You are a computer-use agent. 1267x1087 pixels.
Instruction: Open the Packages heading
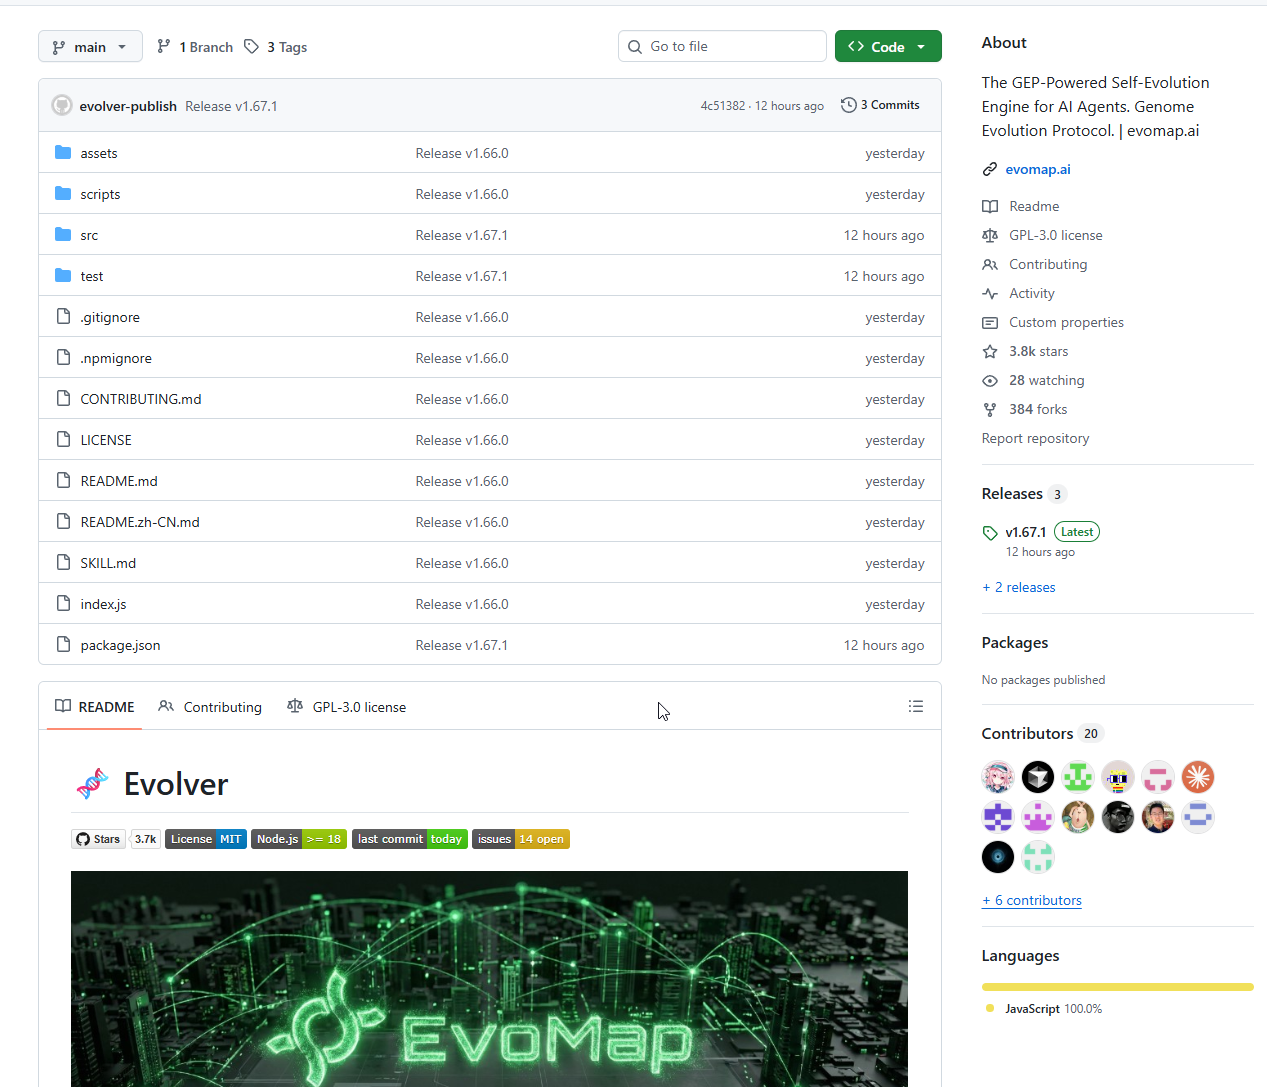(x=1015, y=642)
